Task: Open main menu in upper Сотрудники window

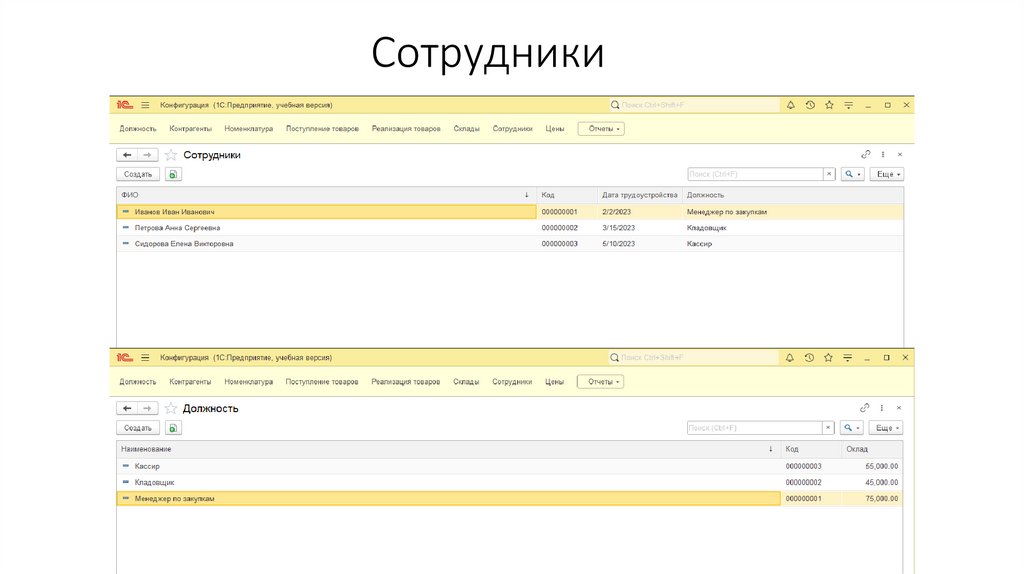Action: [x=145, y=105]
